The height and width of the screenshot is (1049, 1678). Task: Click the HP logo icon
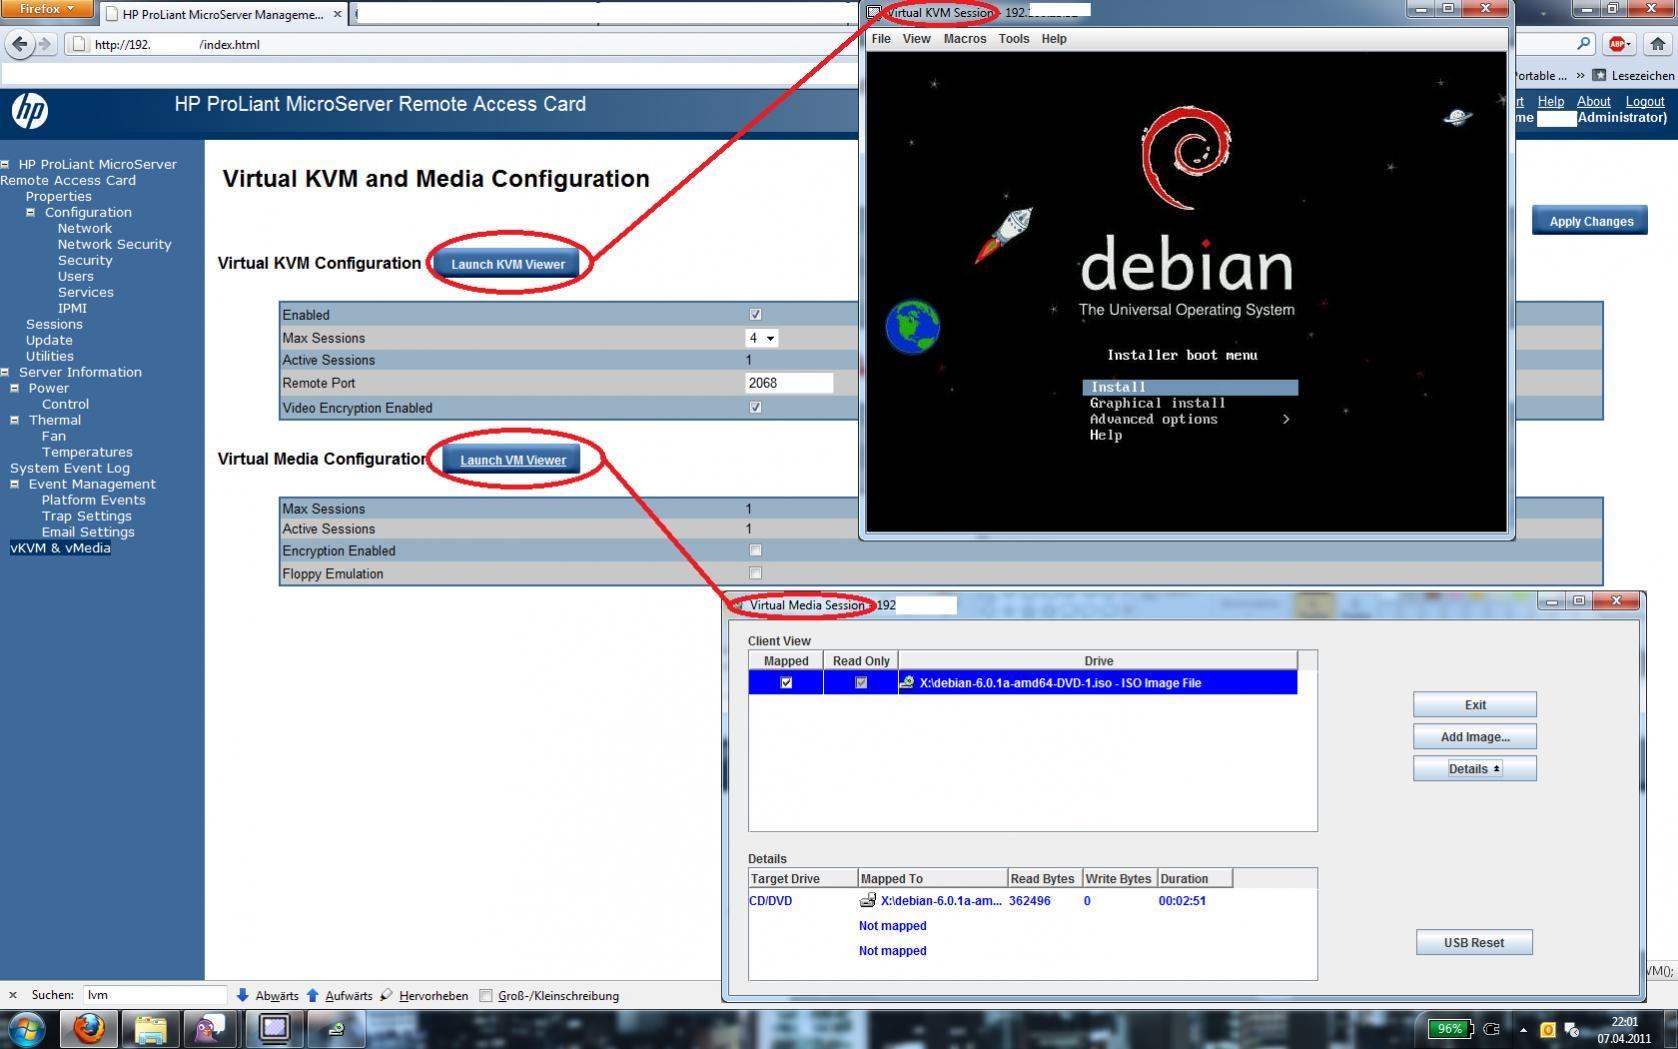[30, 111]
